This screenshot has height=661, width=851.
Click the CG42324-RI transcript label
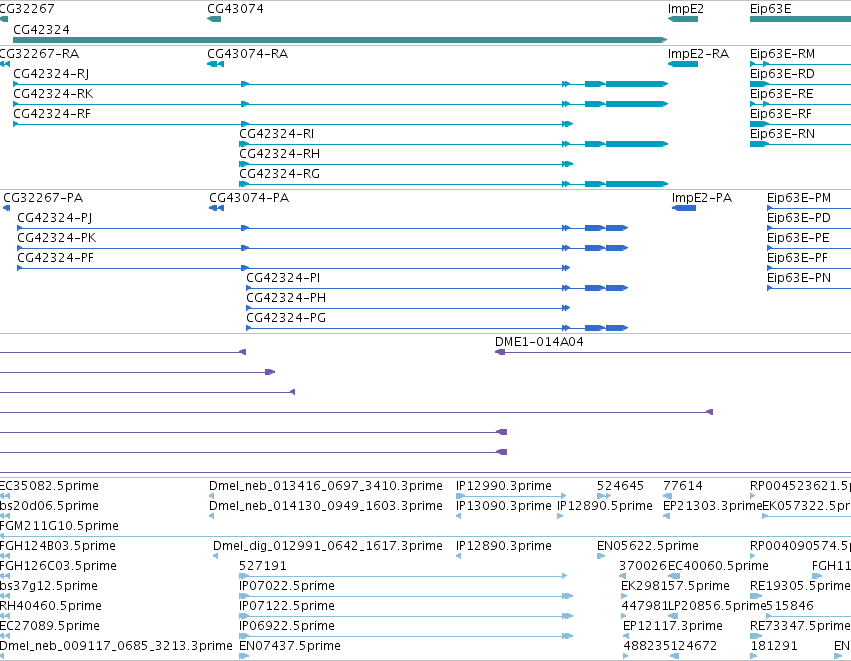click(277, 134)
